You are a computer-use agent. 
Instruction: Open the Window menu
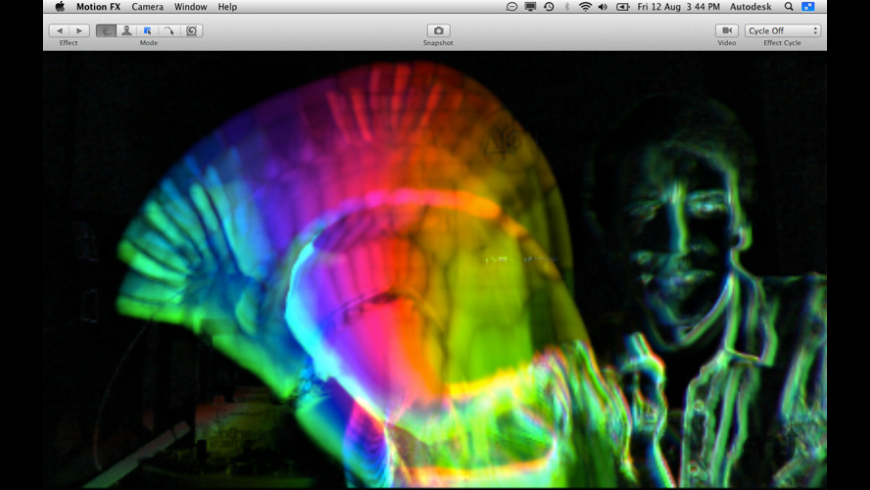(190, 7)
